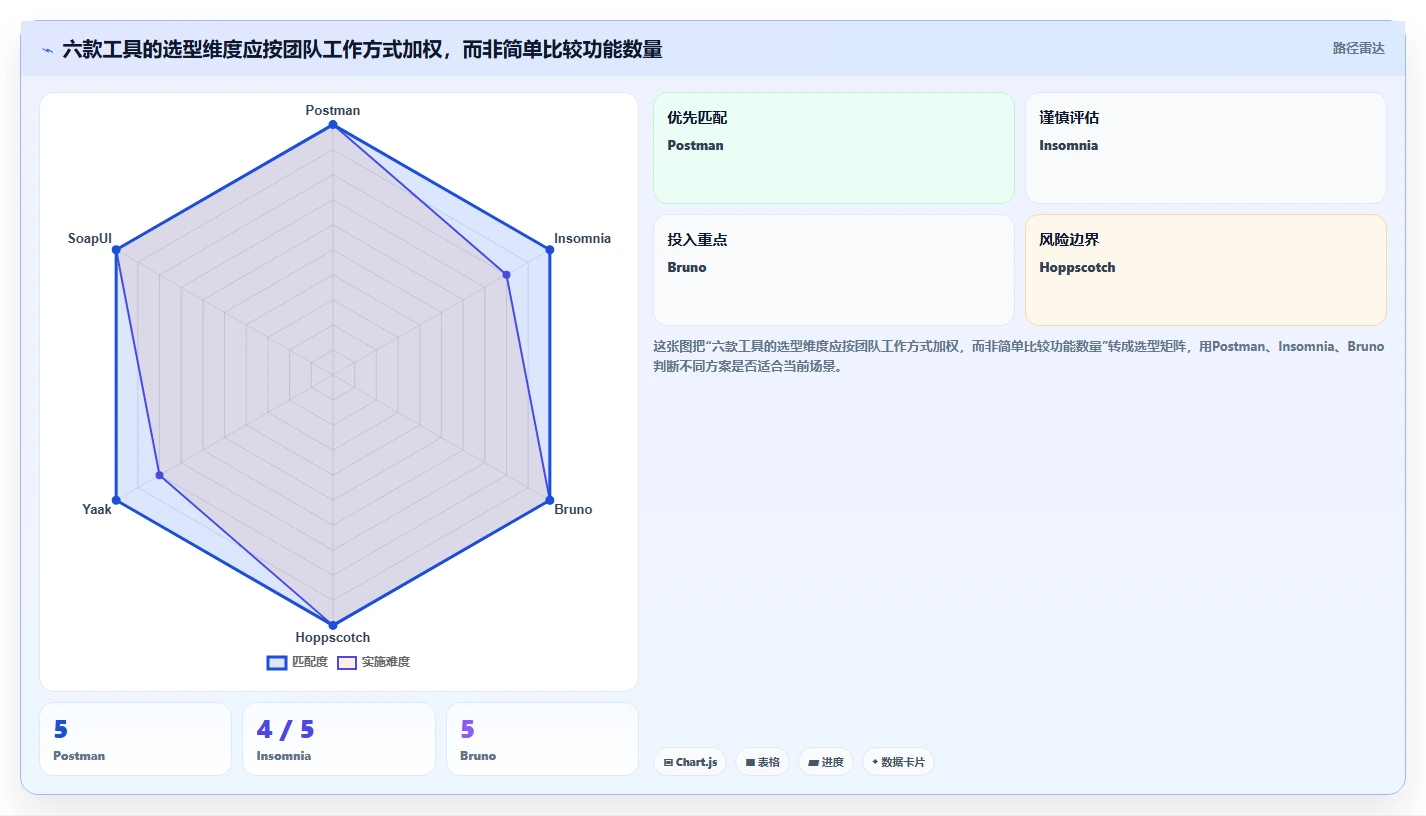Toggle the 实施难度 legend item
The image size is (1426, 816).
click(x=373, y=662)
